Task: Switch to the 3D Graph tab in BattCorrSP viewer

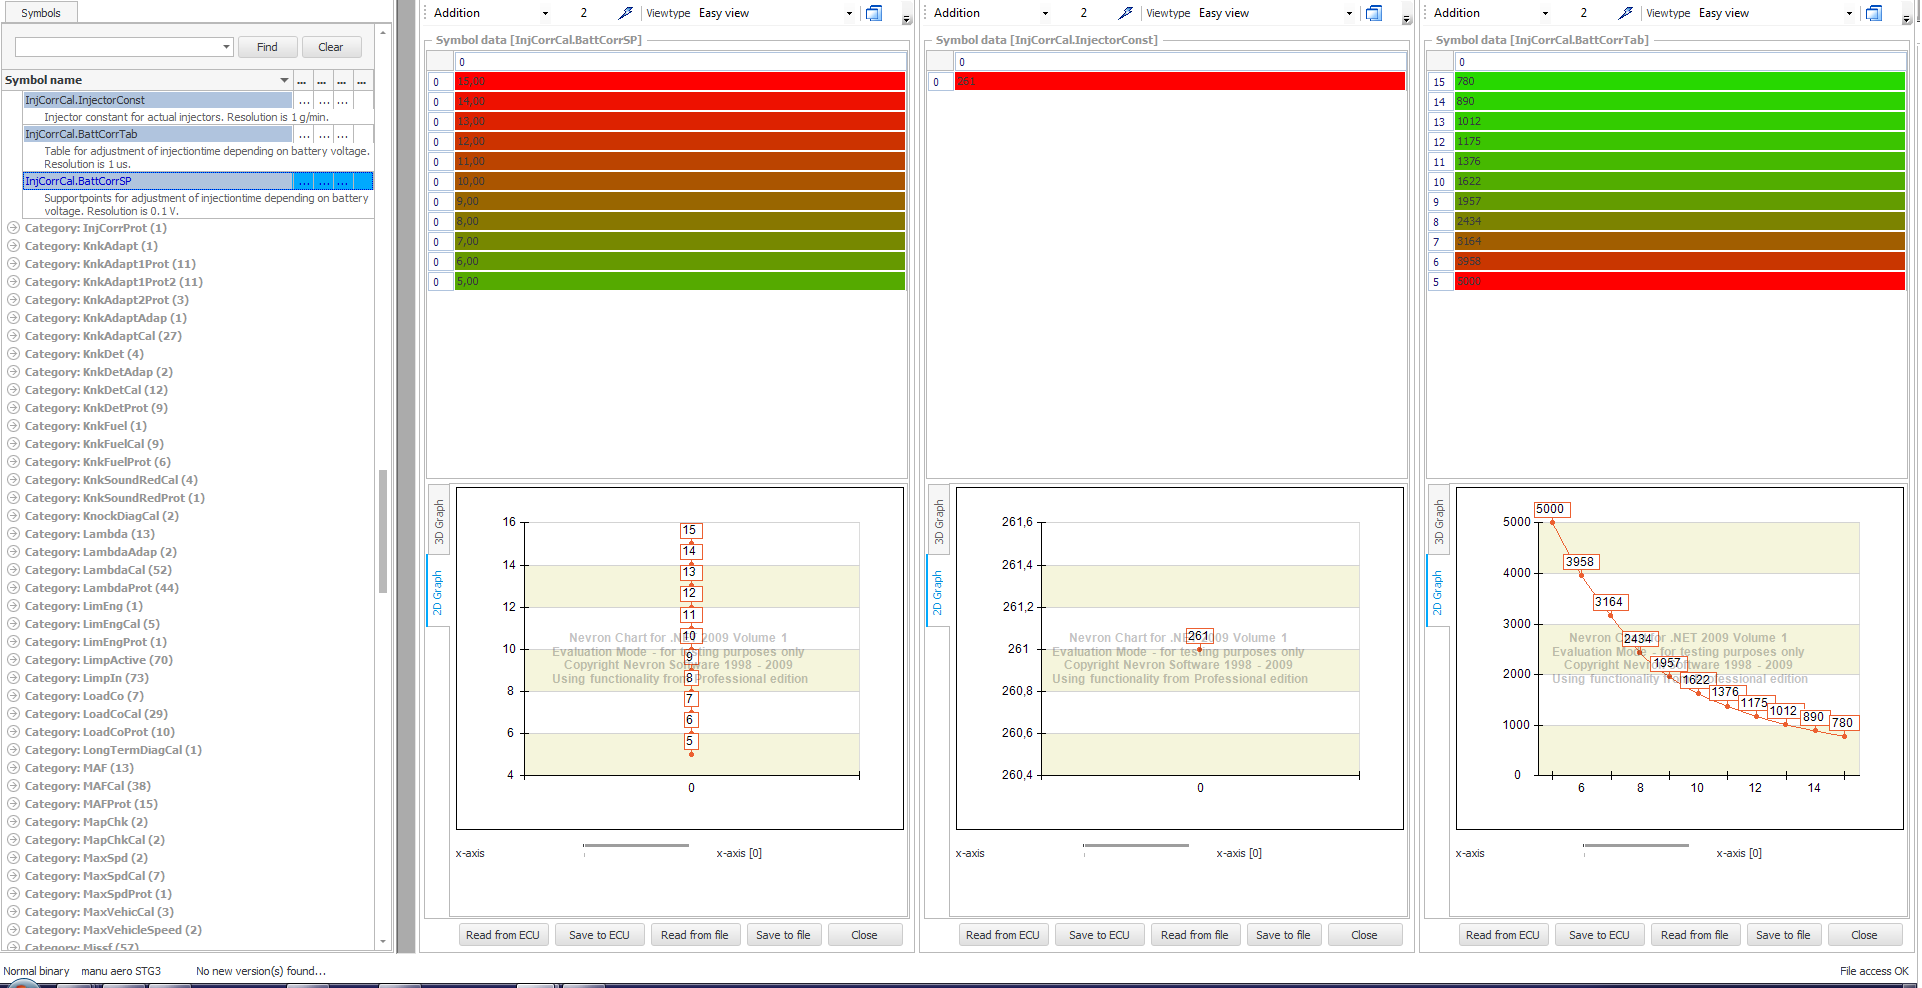Action: point(438,521)
